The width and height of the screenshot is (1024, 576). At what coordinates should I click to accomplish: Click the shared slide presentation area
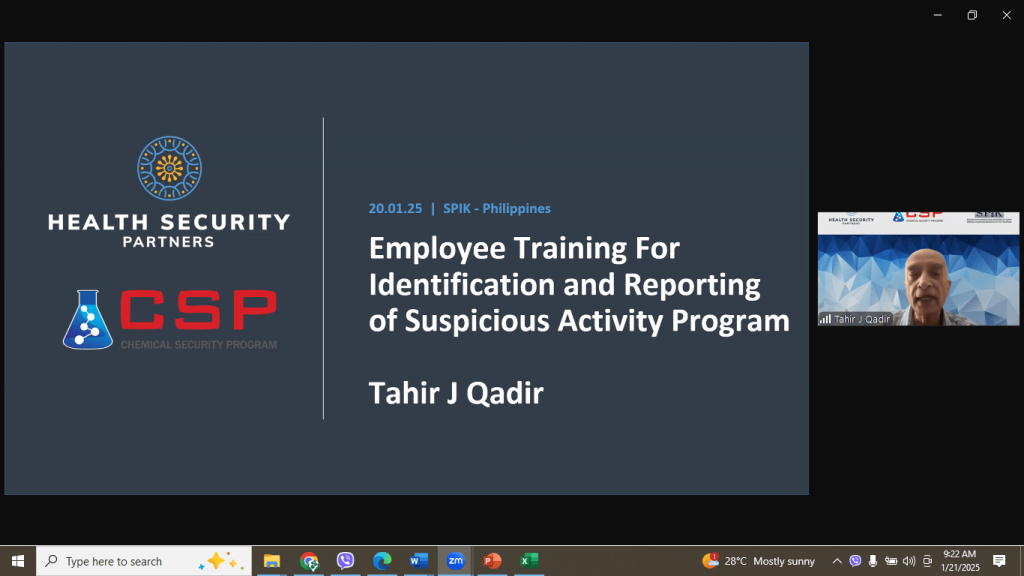click(406, 268)
